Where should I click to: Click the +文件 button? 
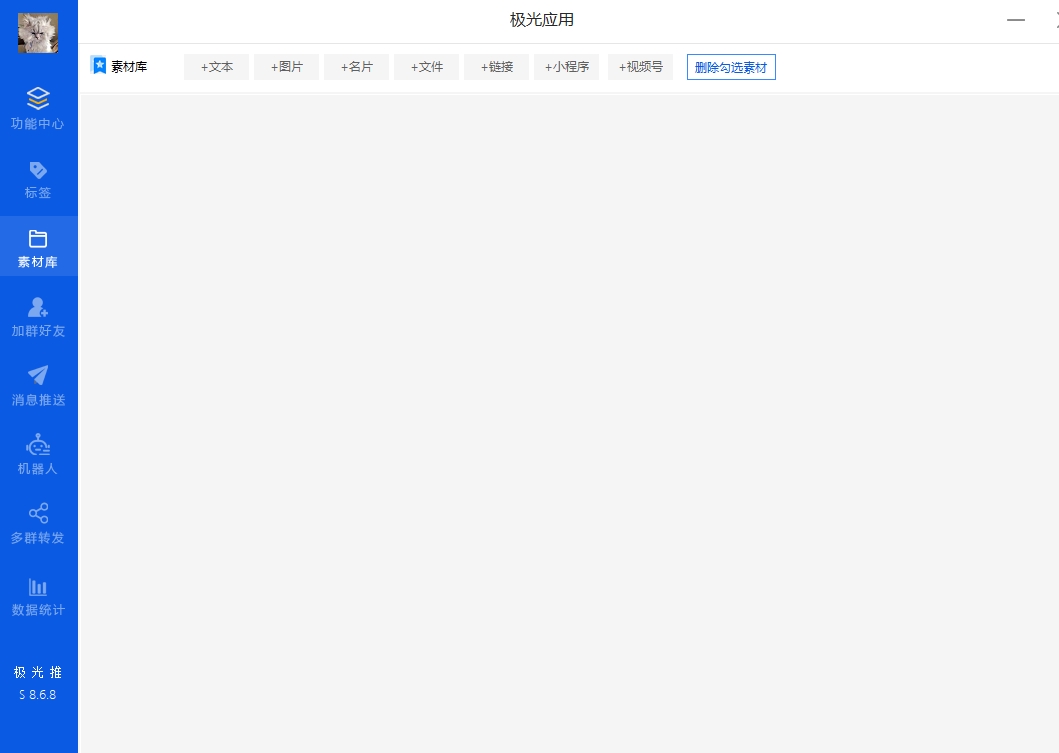426,67
